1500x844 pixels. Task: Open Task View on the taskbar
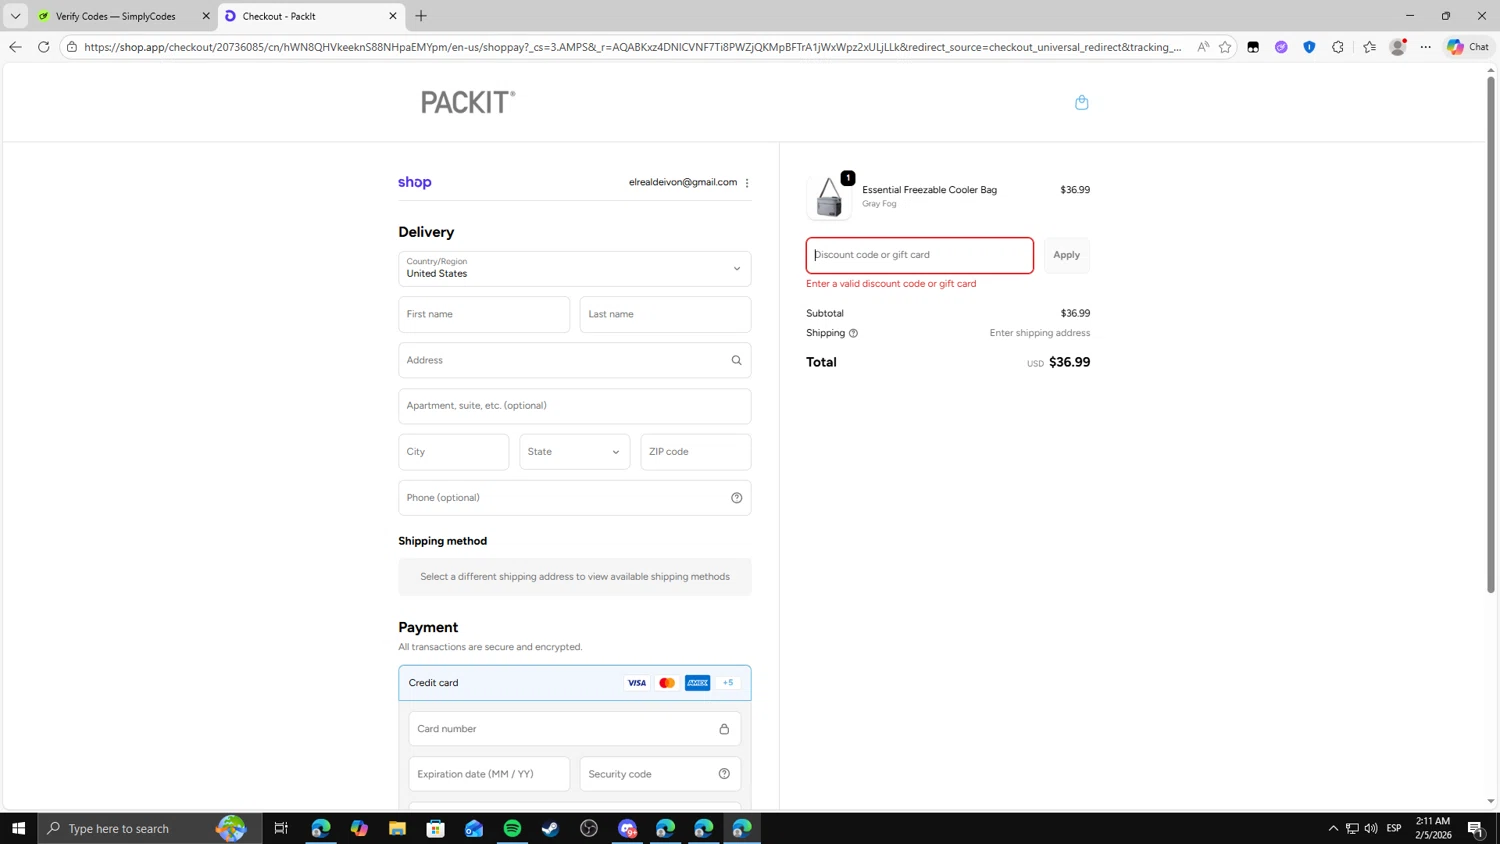point(281,828)
